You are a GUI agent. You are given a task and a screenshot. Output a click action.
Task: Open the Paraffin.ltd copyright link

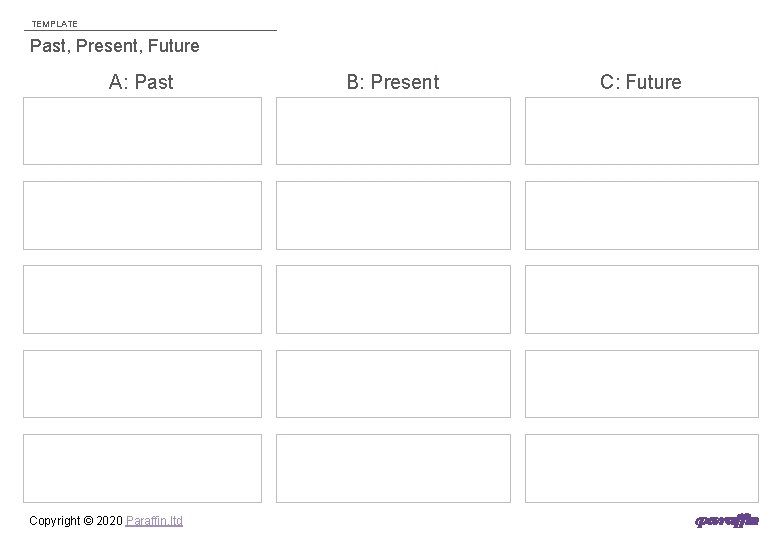[154, 521]
